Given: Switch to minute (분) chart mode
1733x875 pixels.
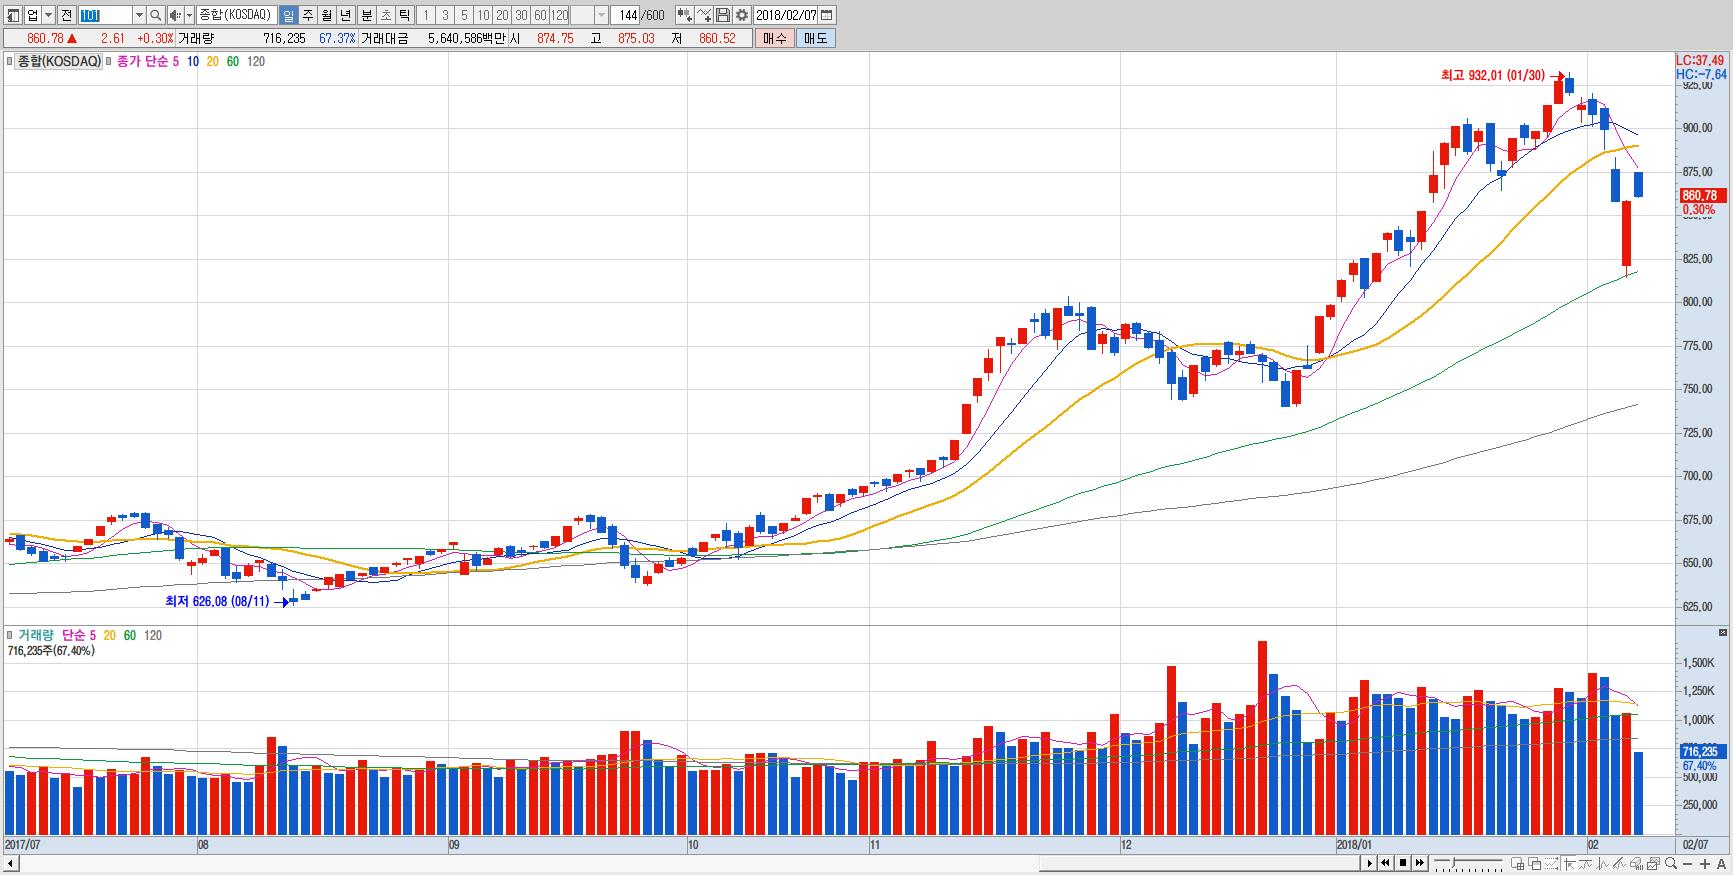Looking at the screenshot, I should (x=365, y=15).
